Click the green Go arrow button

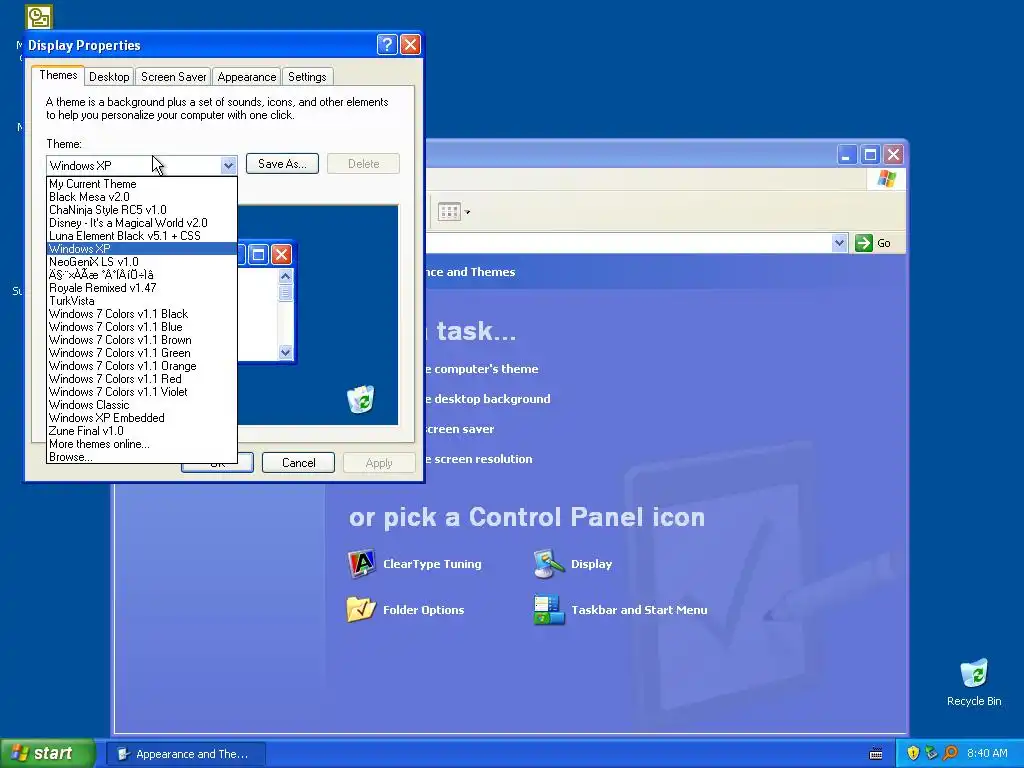point(863,243)
